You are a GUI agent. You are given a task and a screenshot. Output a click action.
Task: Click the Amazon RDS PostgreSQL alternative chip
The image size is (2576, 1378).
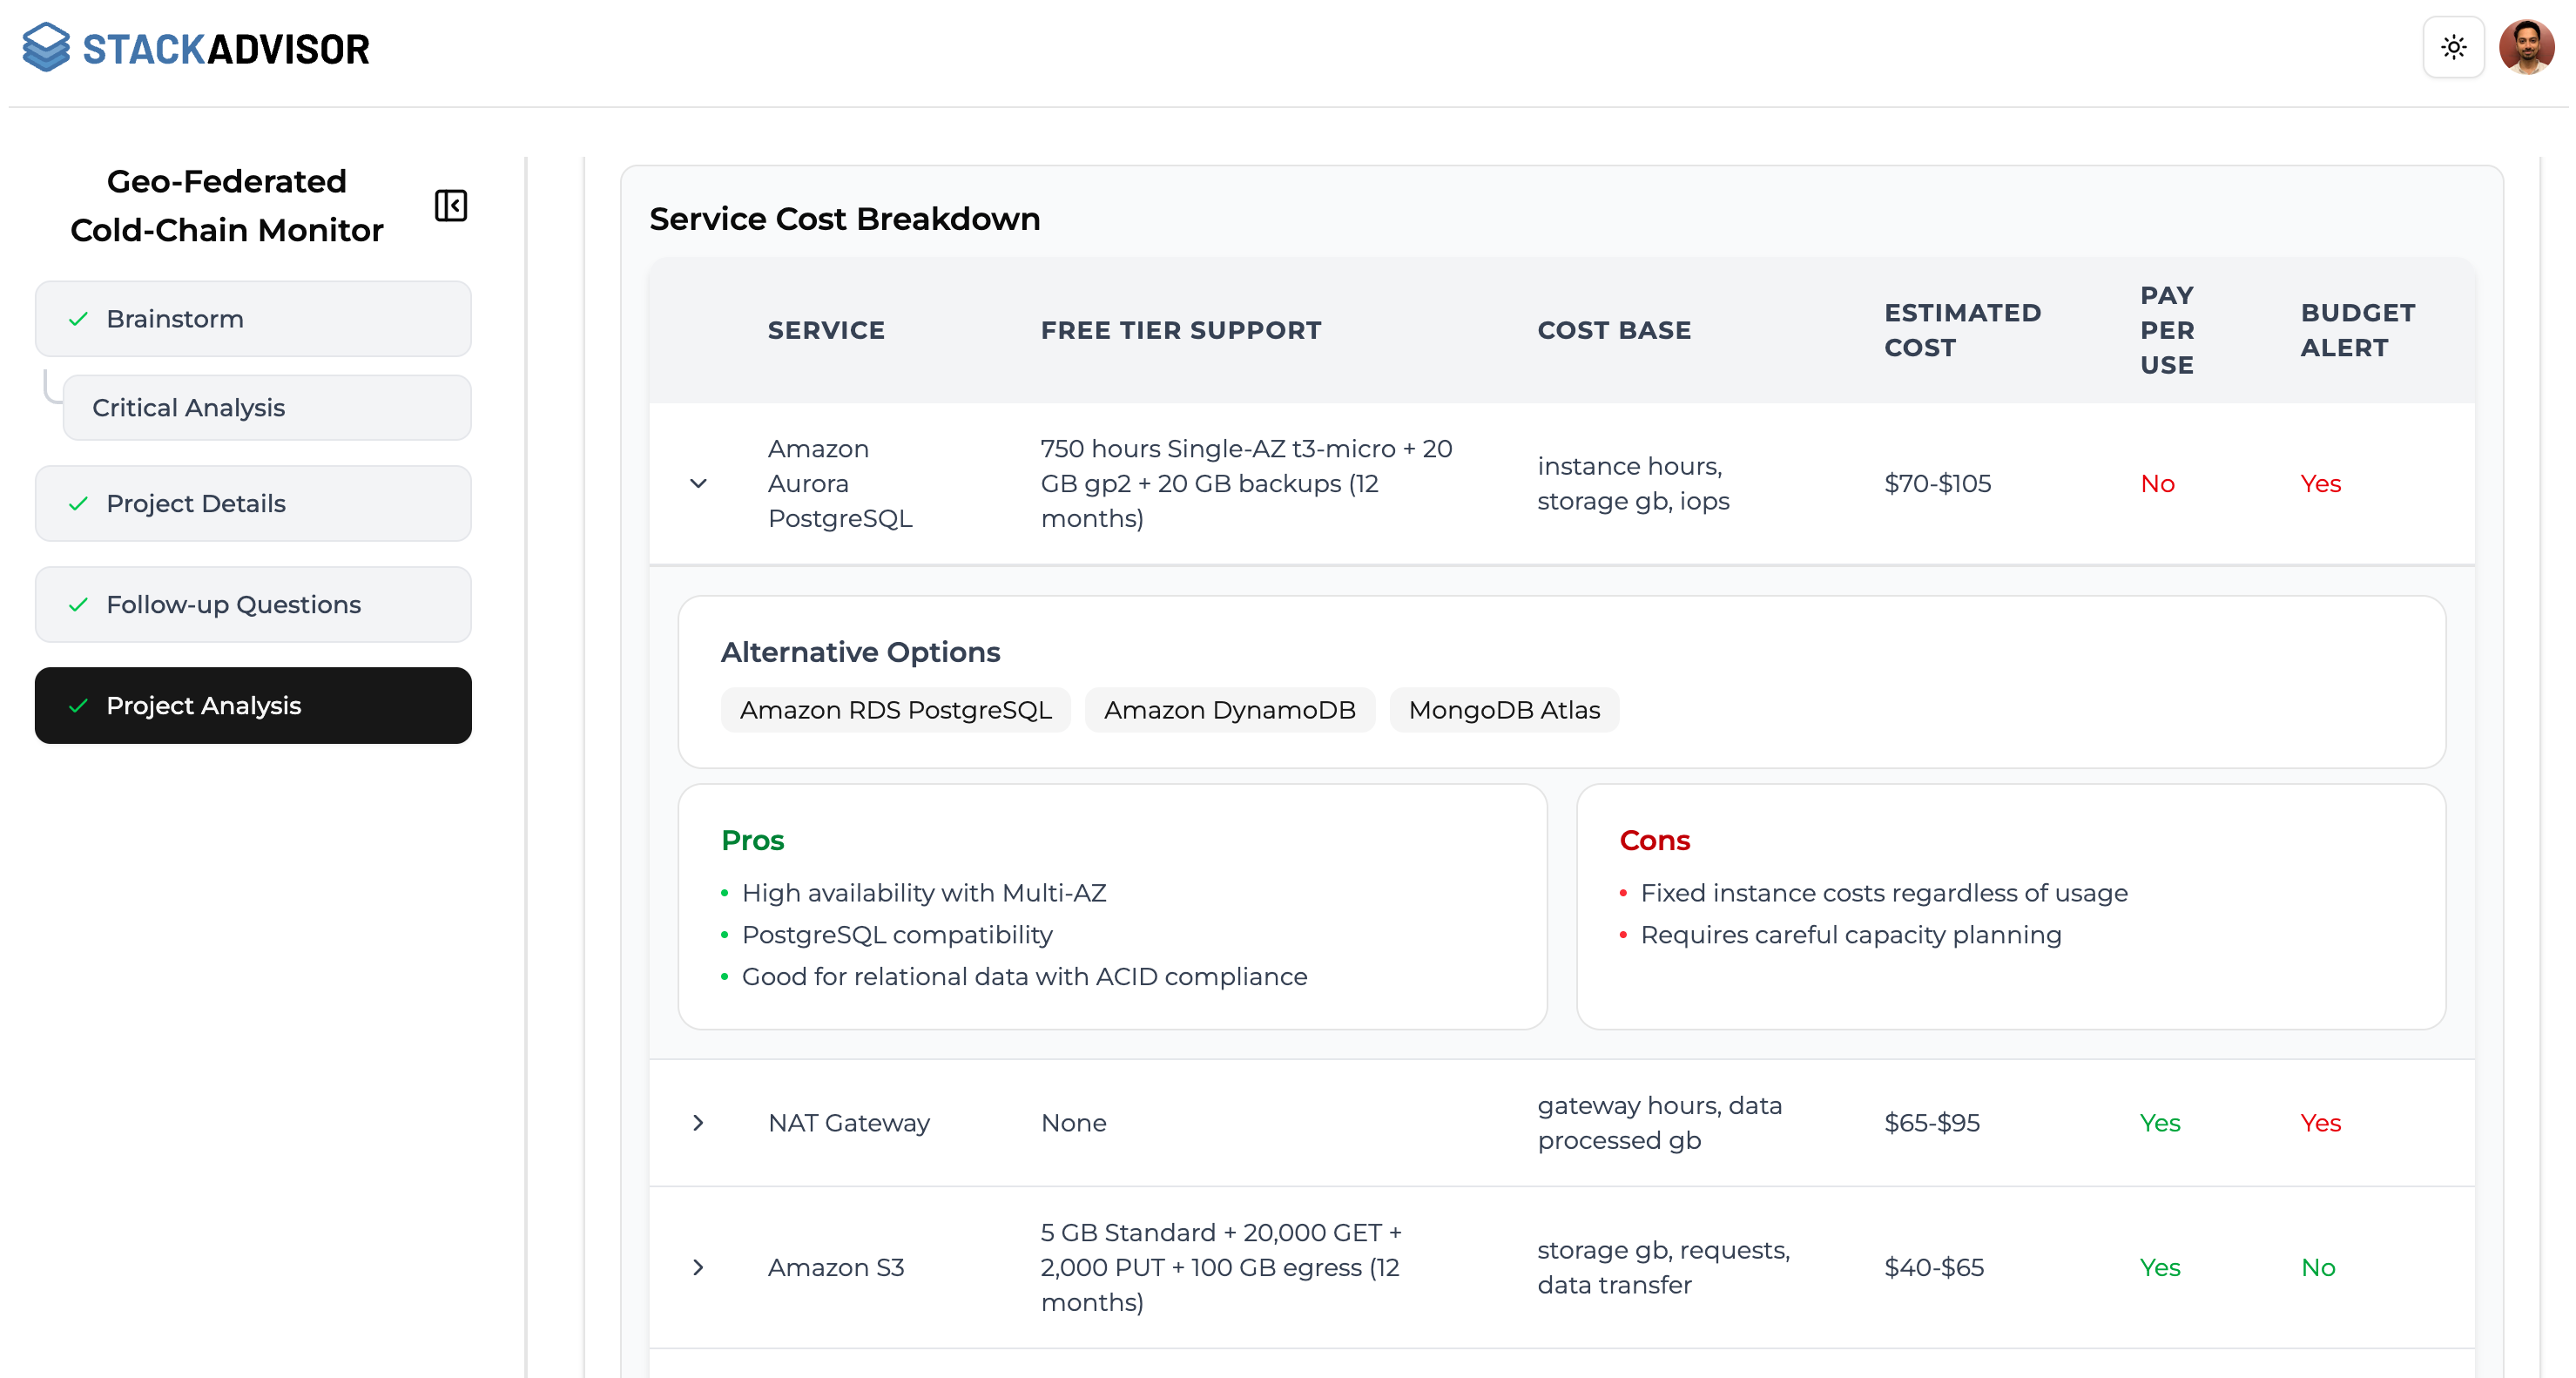(895, 710)
